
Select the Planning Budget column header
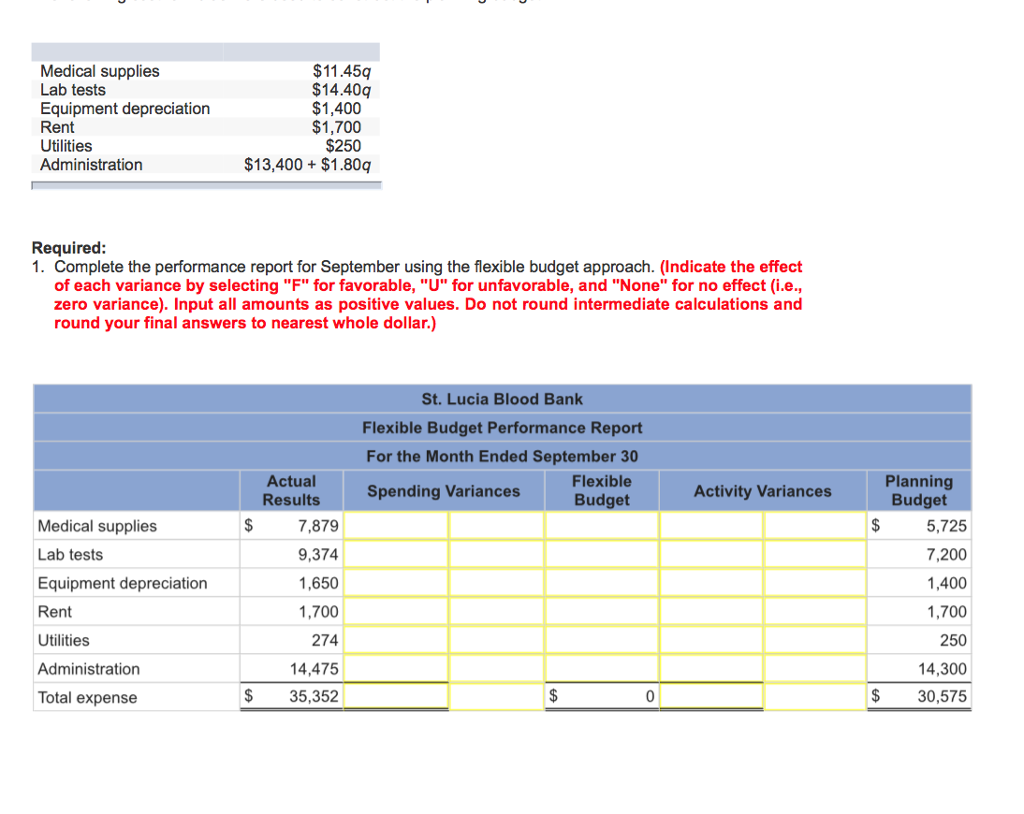(919, 490)
